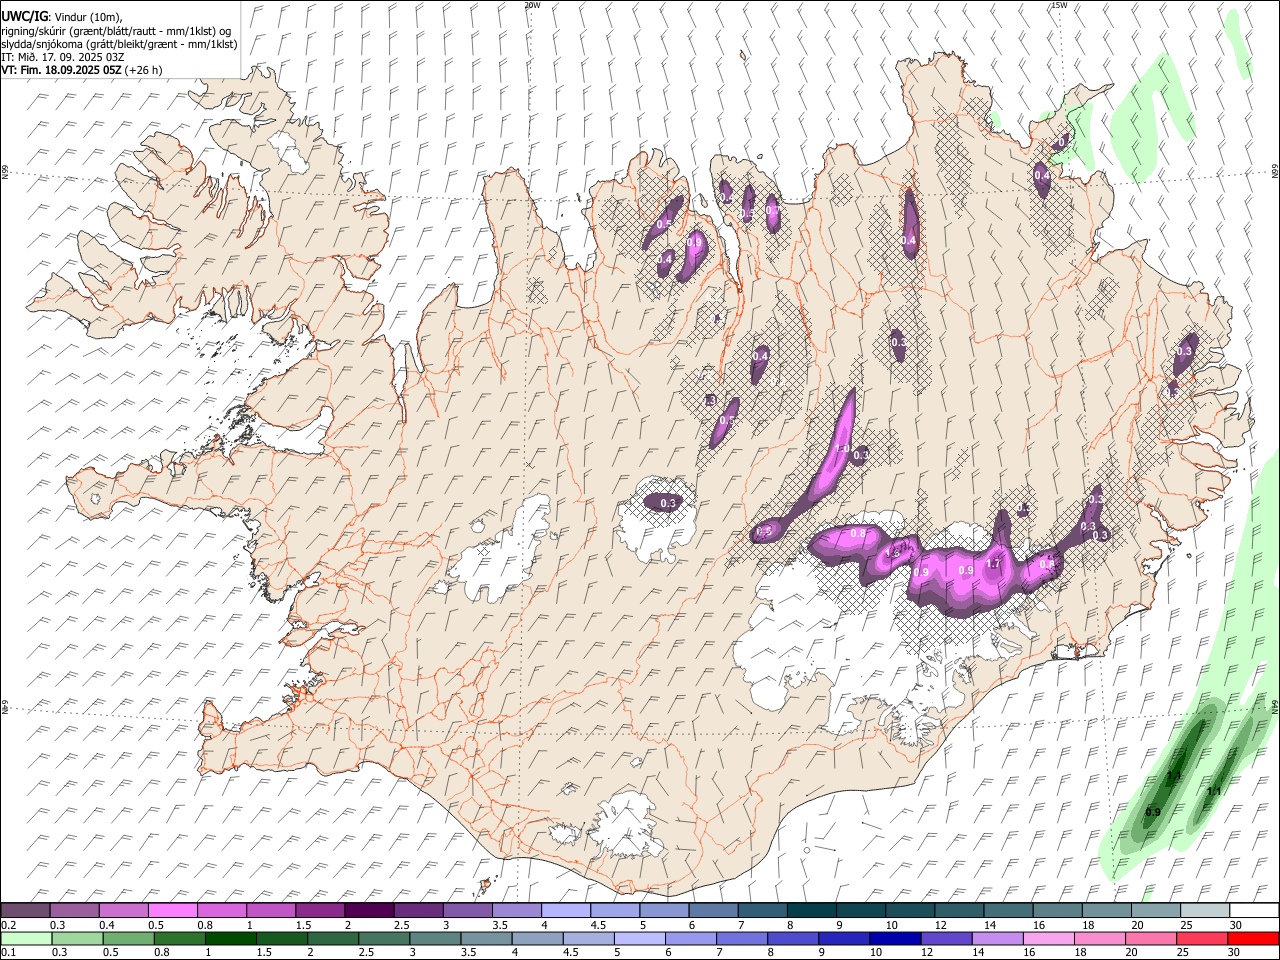Click the 'rigning/skúrir' legend description line
This screenshot has width=1280, height=960.
point(116,30)
